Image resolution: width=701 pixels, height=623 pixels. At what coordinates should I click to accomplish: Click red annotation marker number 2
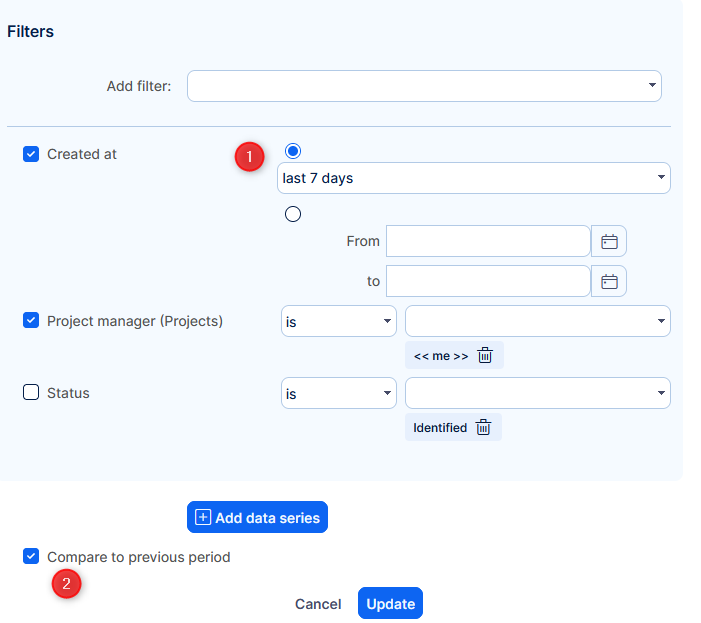66,585
